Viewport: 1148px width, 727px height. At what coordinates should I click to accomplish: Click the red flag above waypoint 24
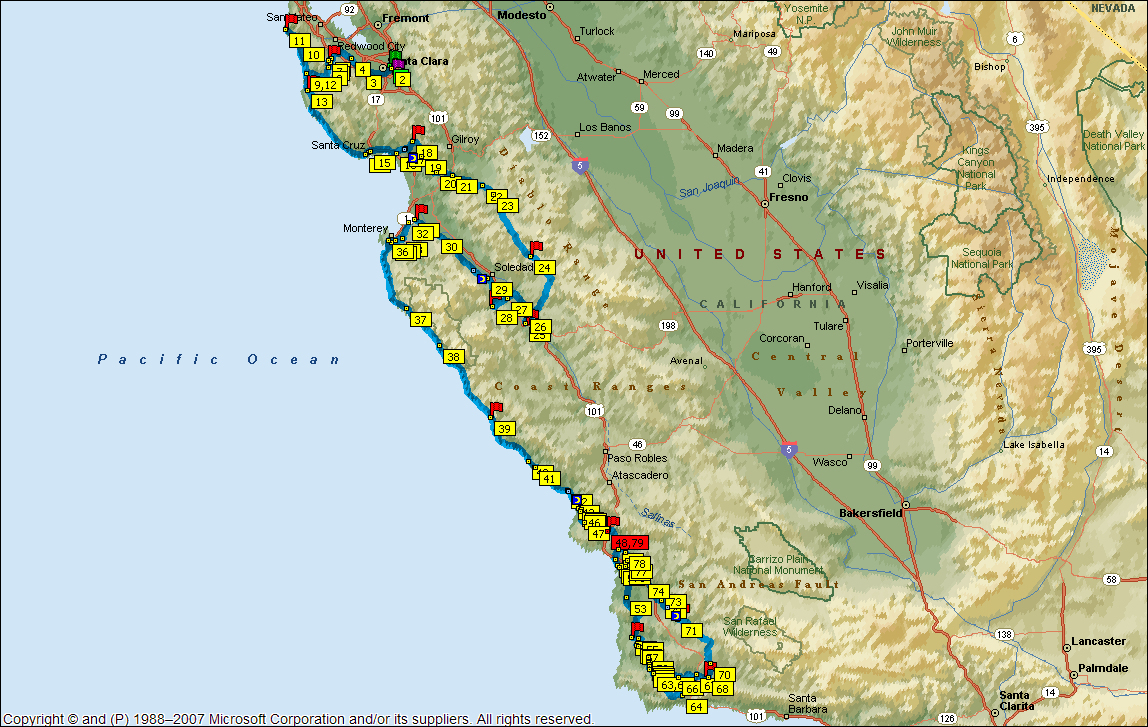(x=536, y=247)
